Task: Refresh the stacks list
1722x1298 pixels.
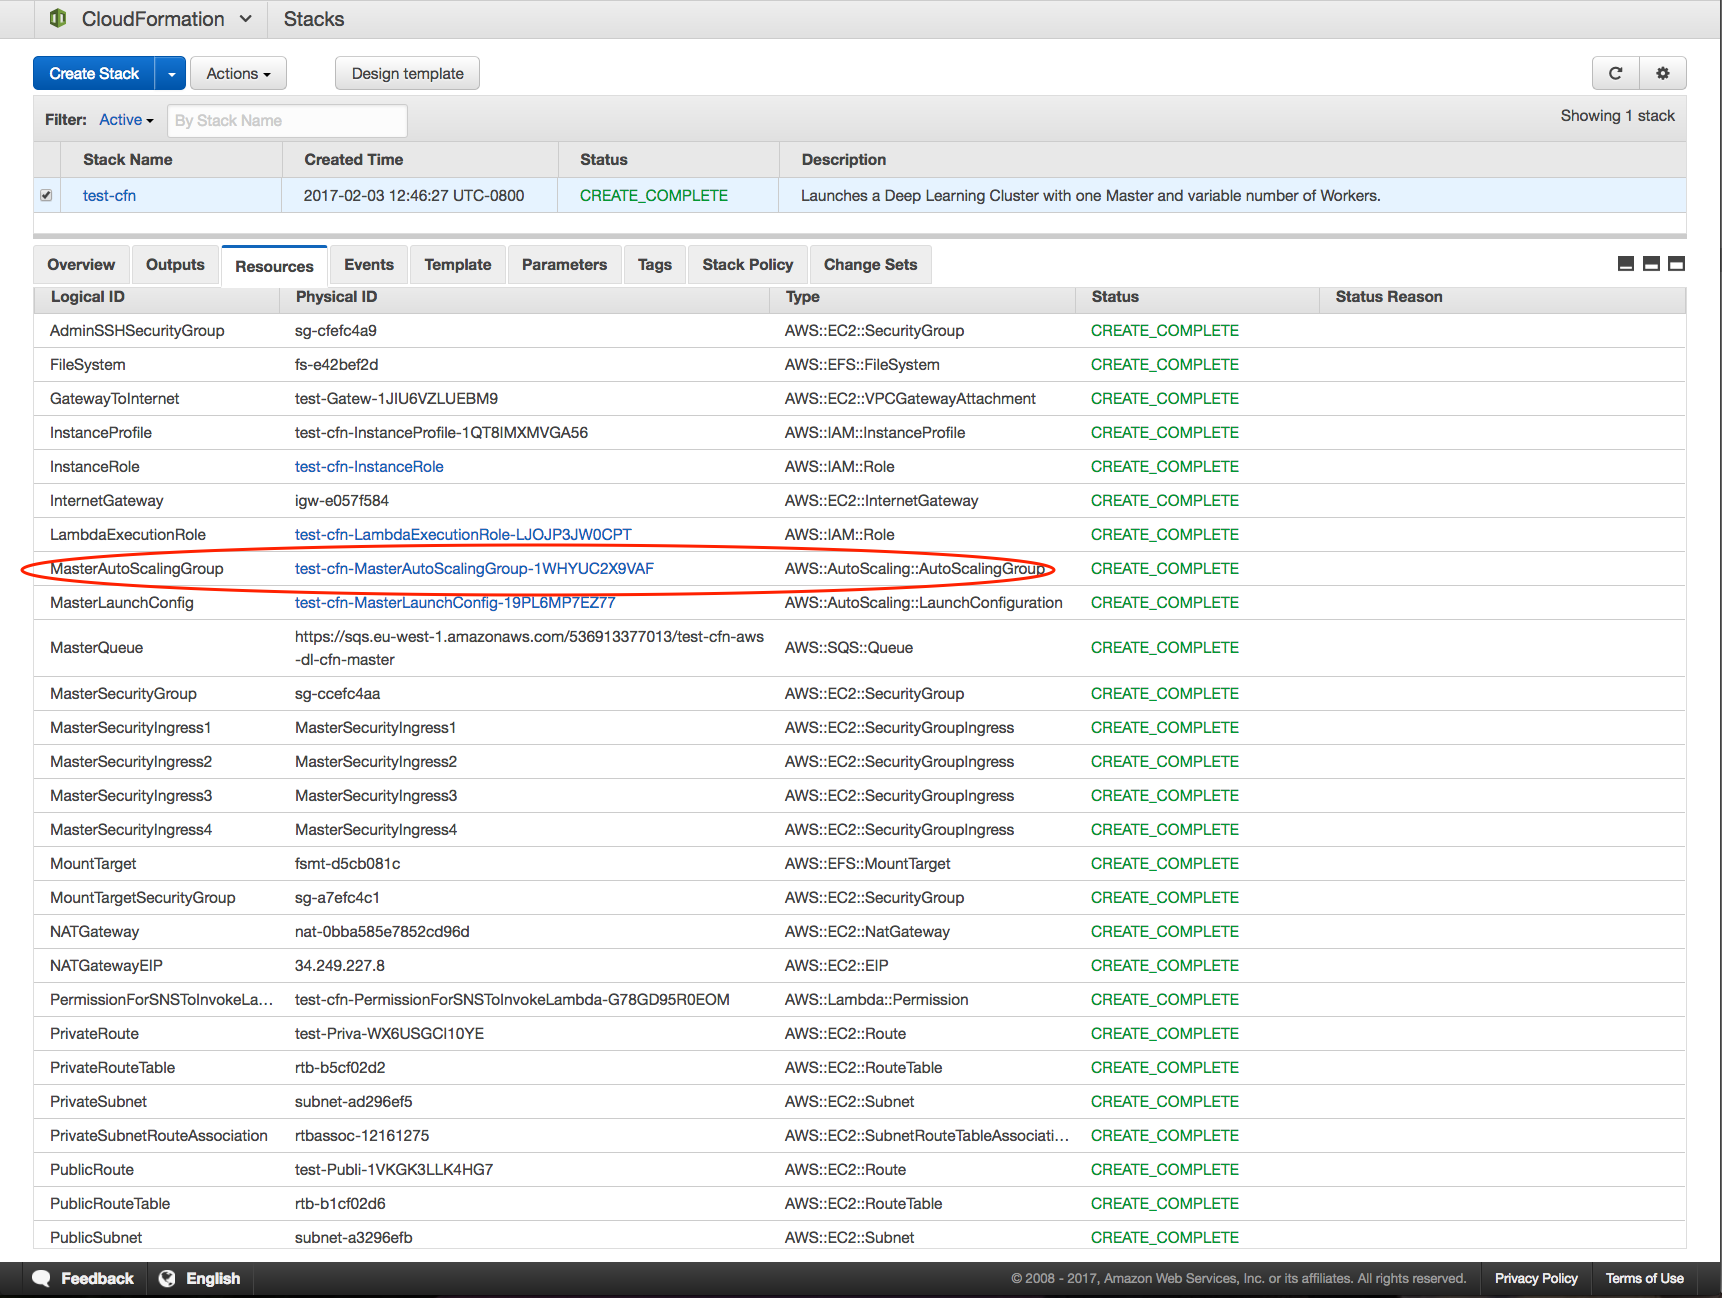Action: 1615,73
